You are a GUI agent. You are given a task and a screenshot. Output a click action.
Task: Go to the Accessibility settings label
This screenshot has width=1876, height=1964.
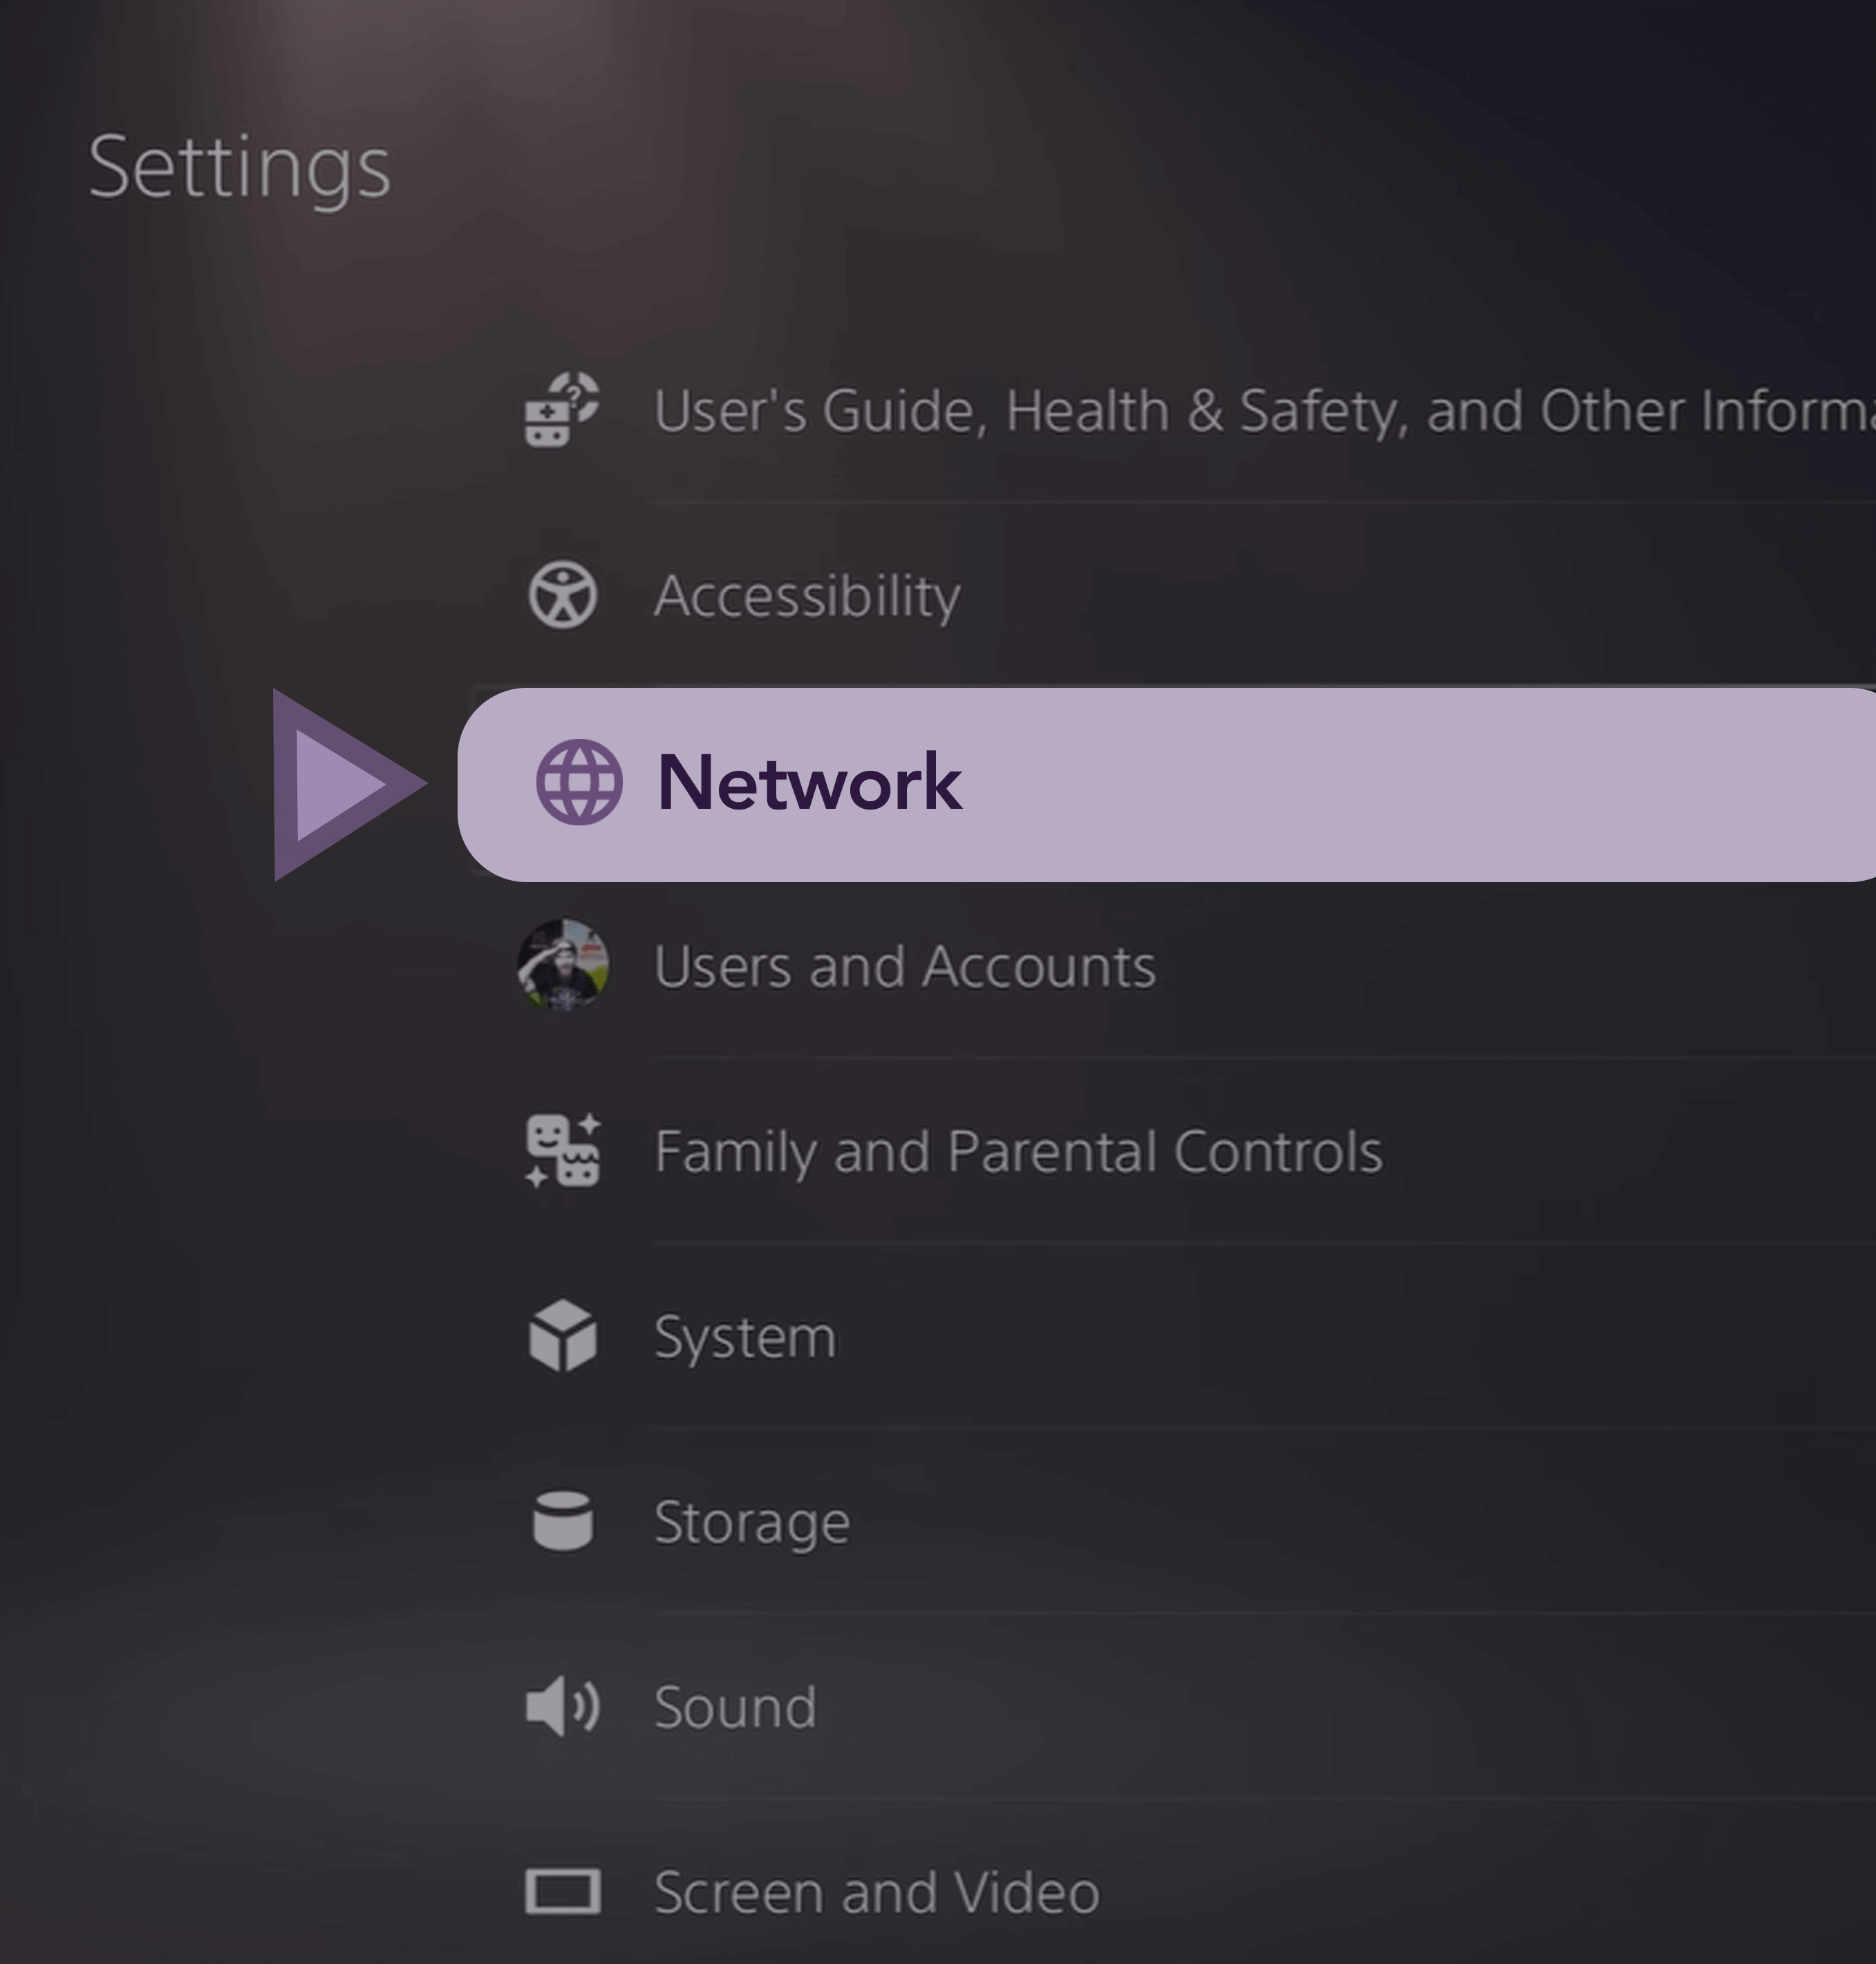[807, 597]
